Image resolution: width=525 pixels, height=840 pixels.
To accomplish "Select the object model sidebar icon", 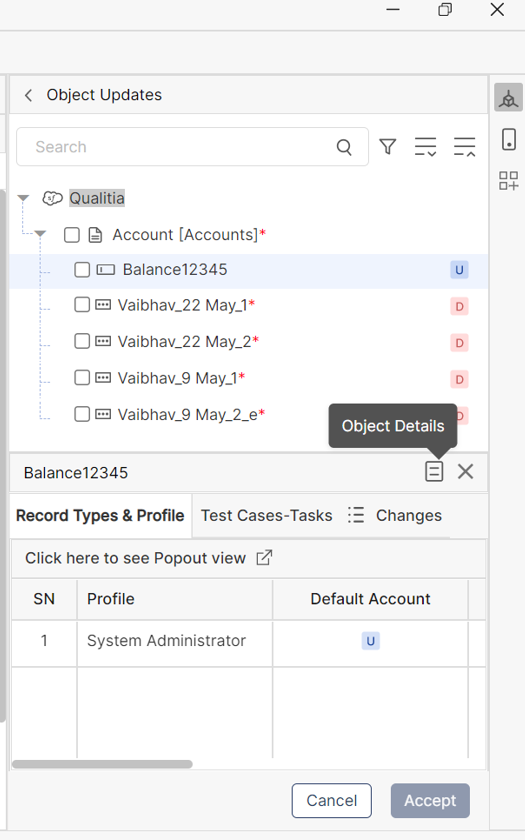I will click(x=508, y=98).
